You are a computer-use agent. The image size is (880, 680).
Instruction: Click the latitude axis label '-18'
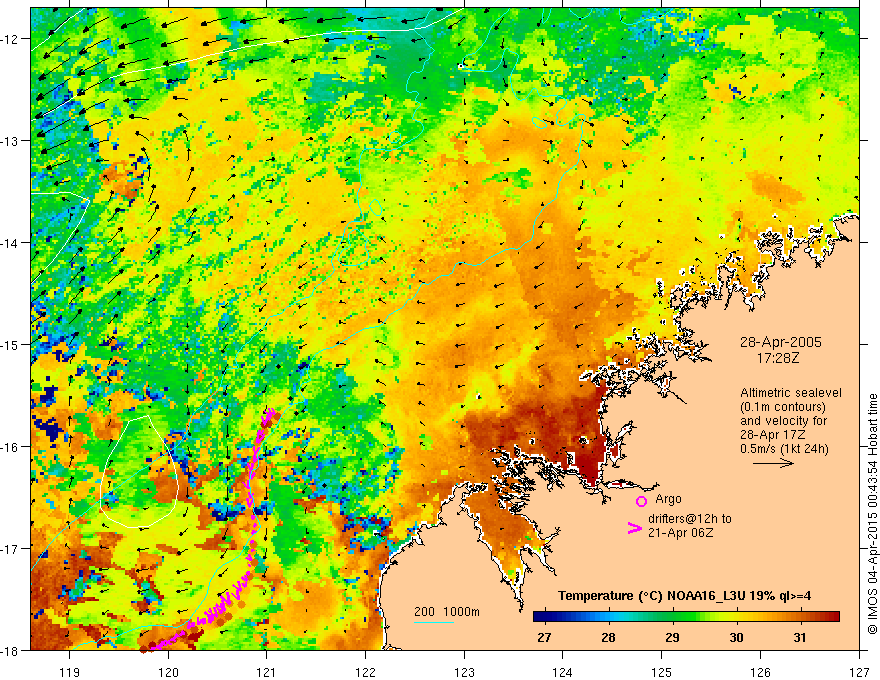(10, 650)
